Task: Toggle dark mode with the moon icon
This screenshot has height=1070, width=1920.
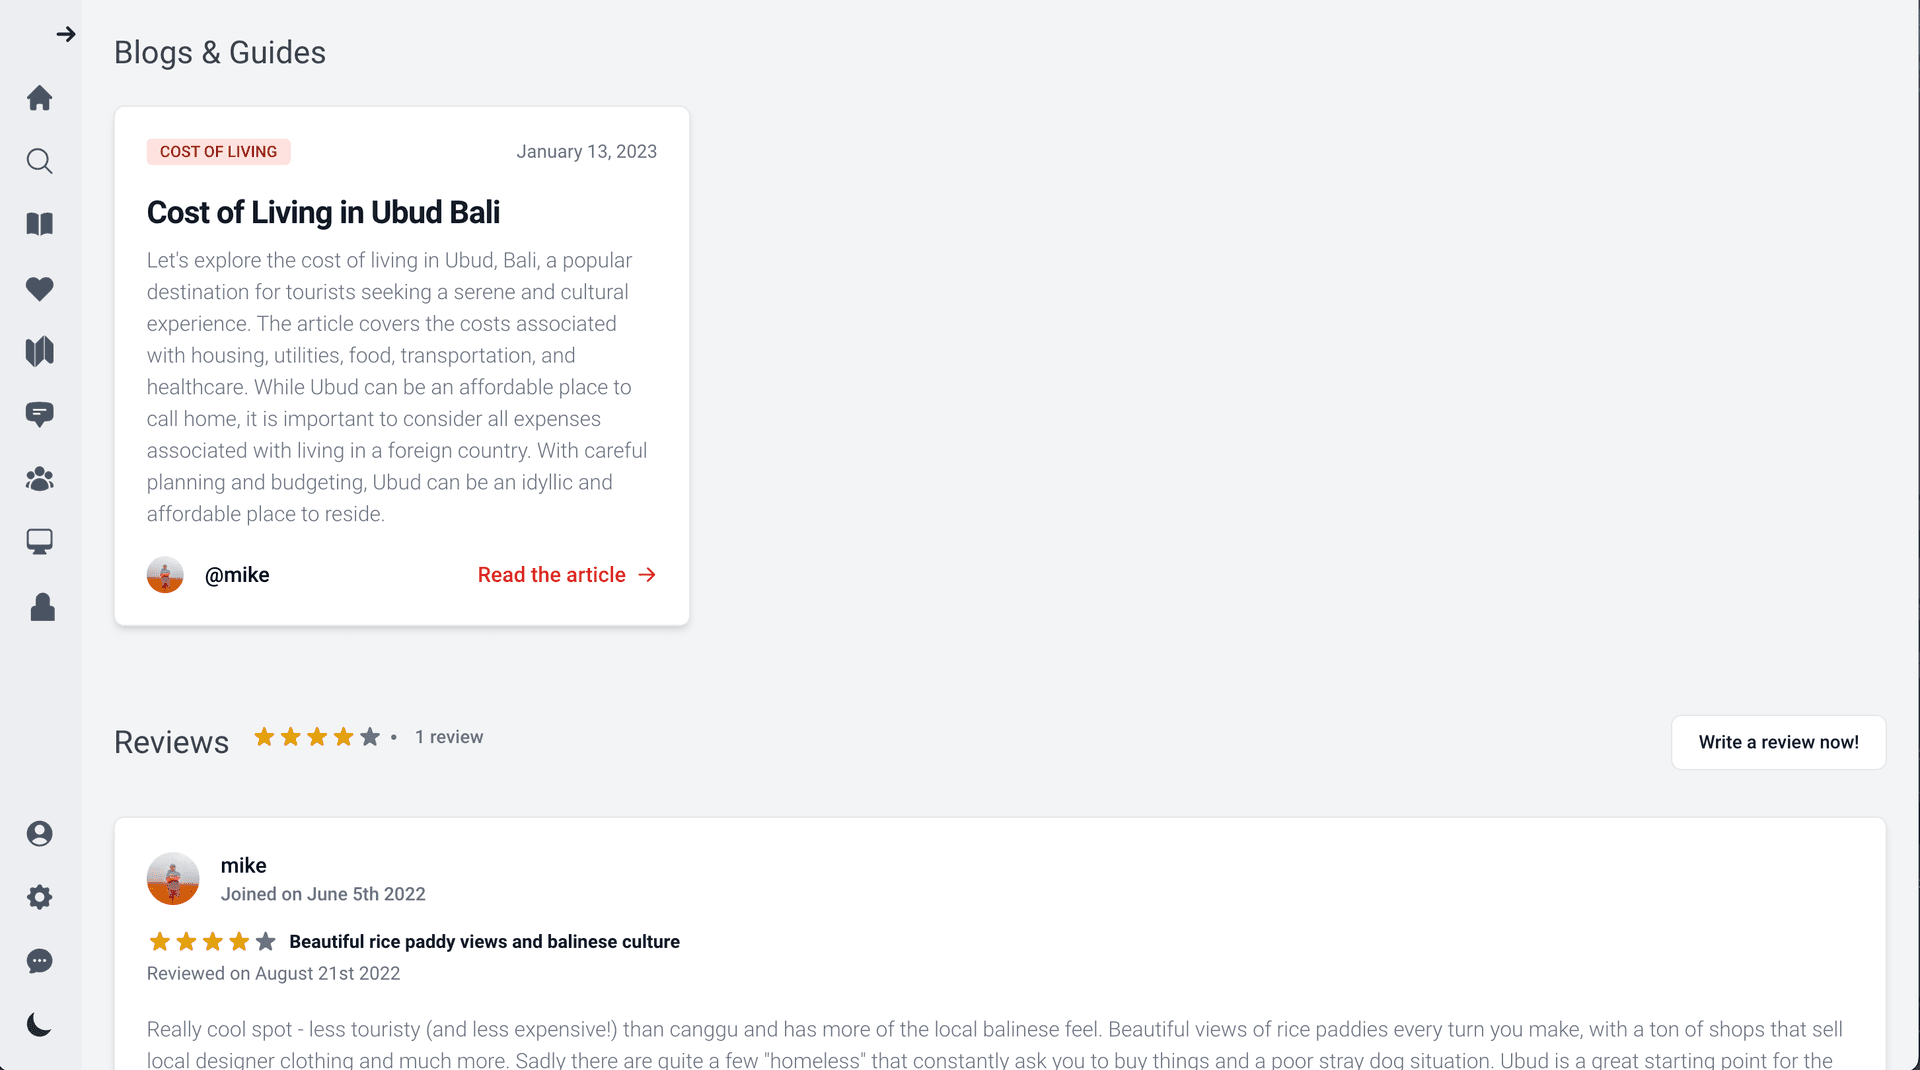Action: [40, 1025]
